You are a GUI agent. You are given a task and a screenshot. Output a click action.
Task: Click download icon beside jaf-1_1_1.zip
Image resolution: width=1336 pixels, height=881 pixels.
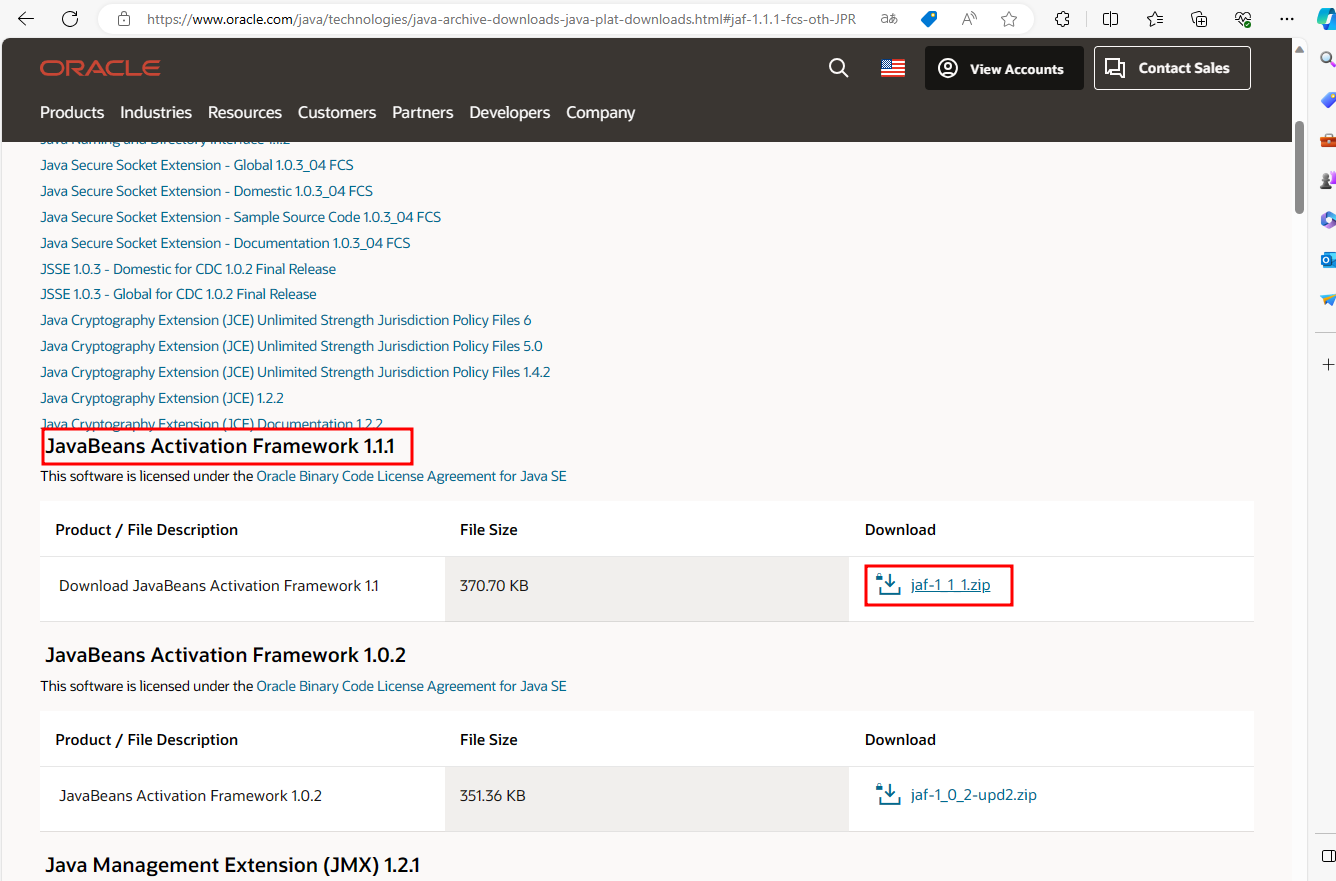[888, 584]
